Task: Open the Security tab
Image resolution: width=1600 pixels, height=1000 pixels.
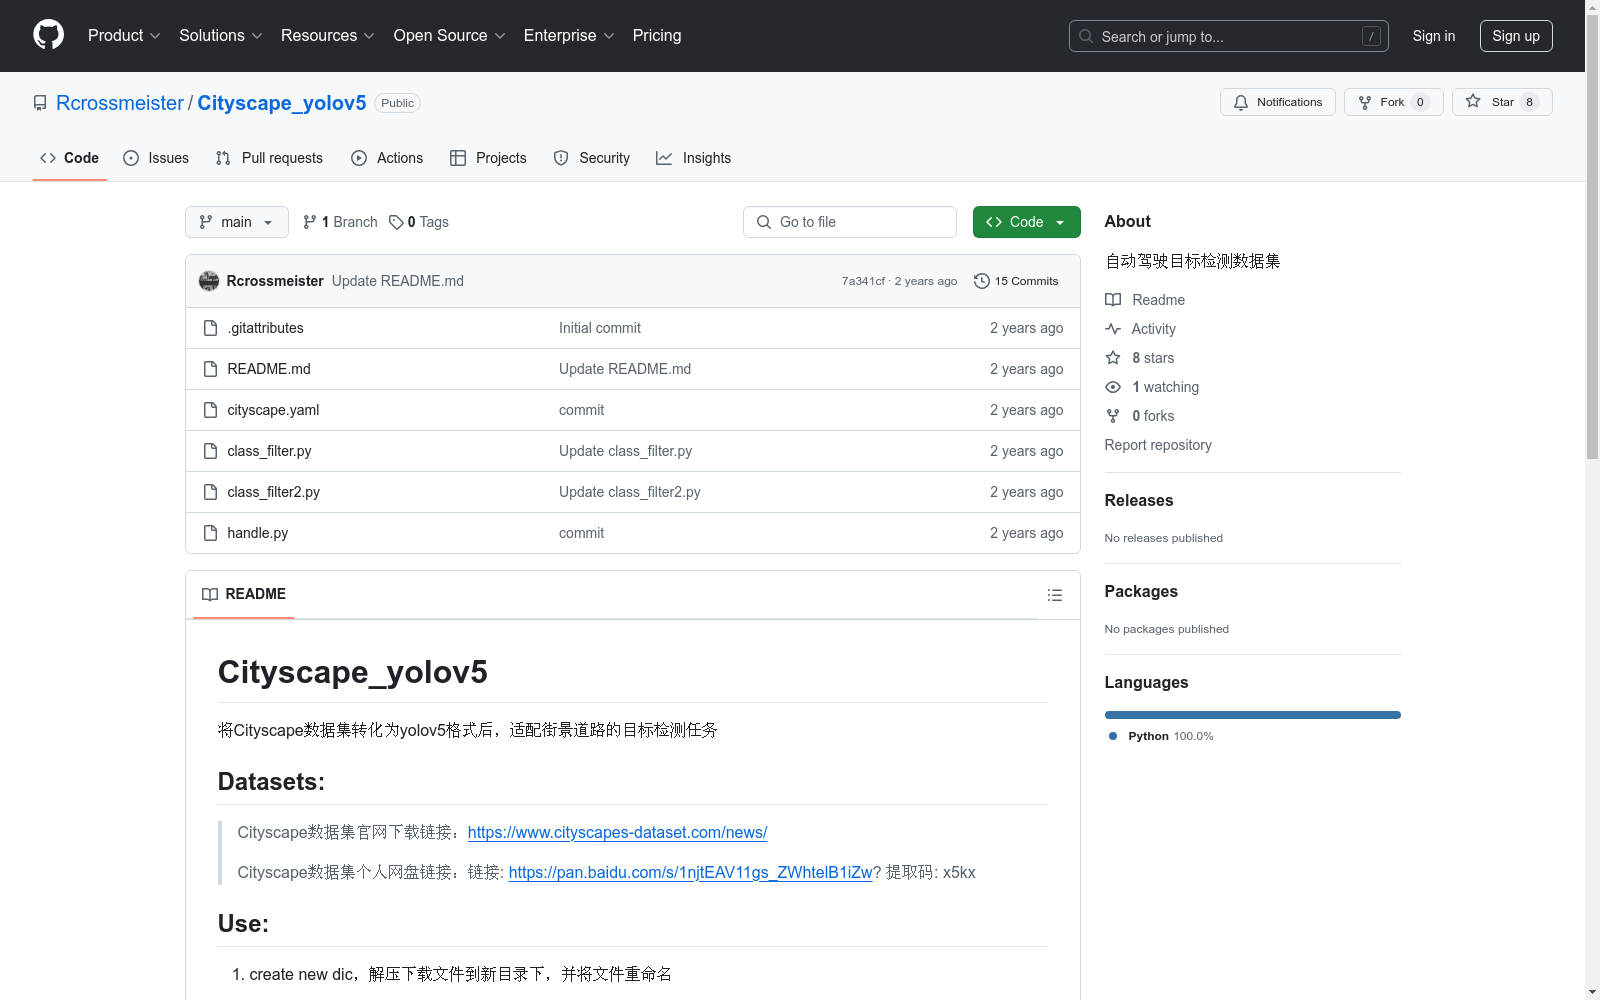Action: coord(592,158)
